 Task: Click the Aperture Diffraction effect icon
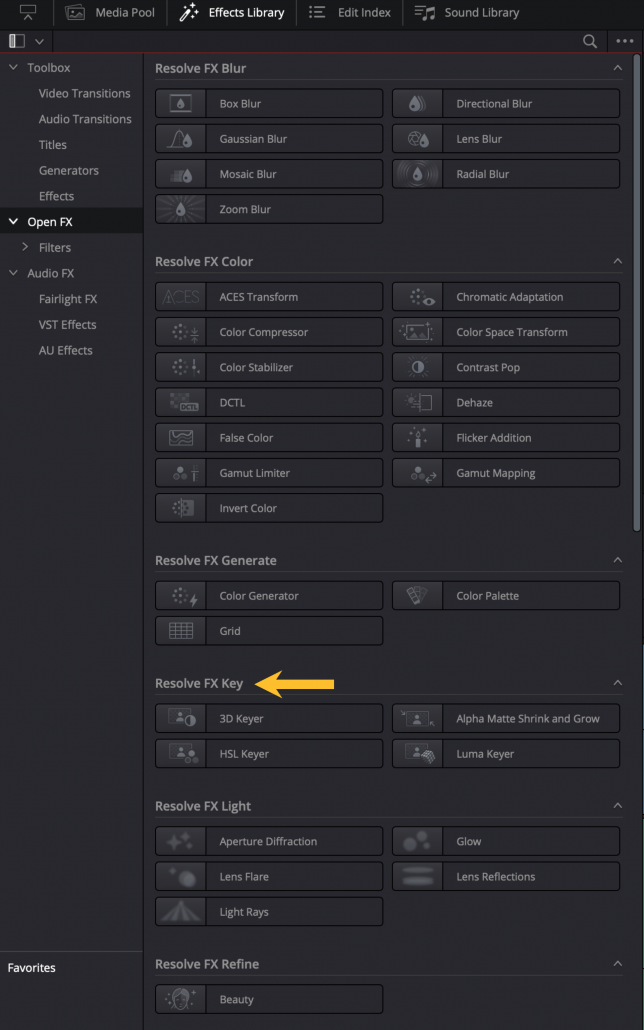180,841
